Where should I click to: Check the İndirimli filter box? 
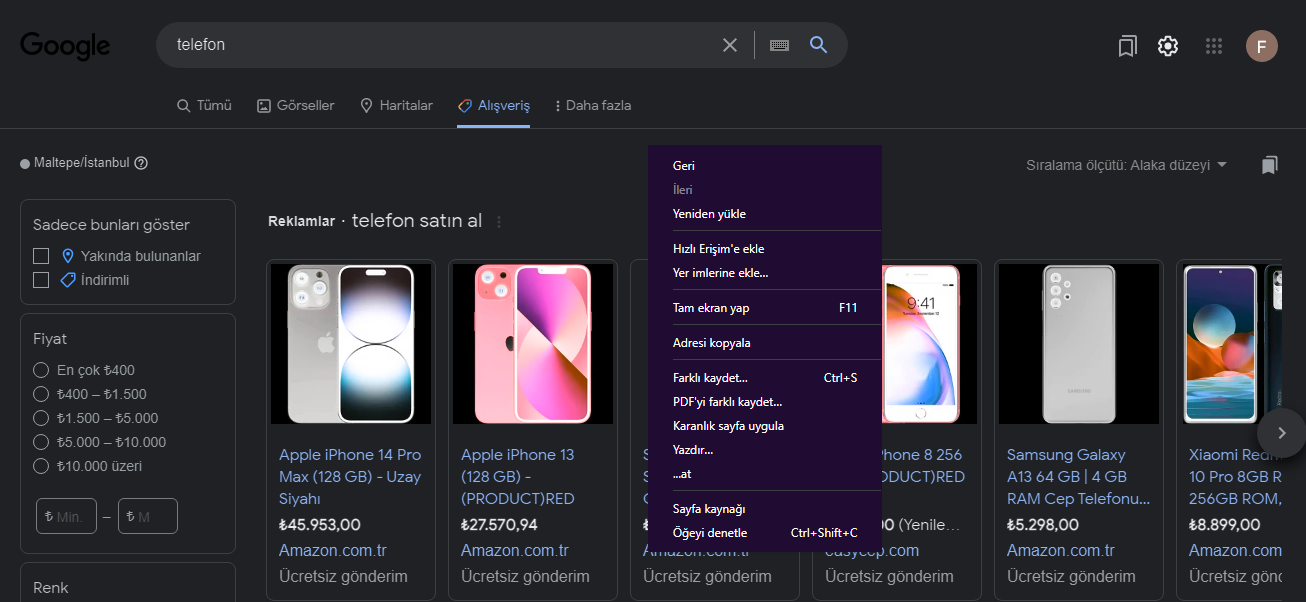41,280
